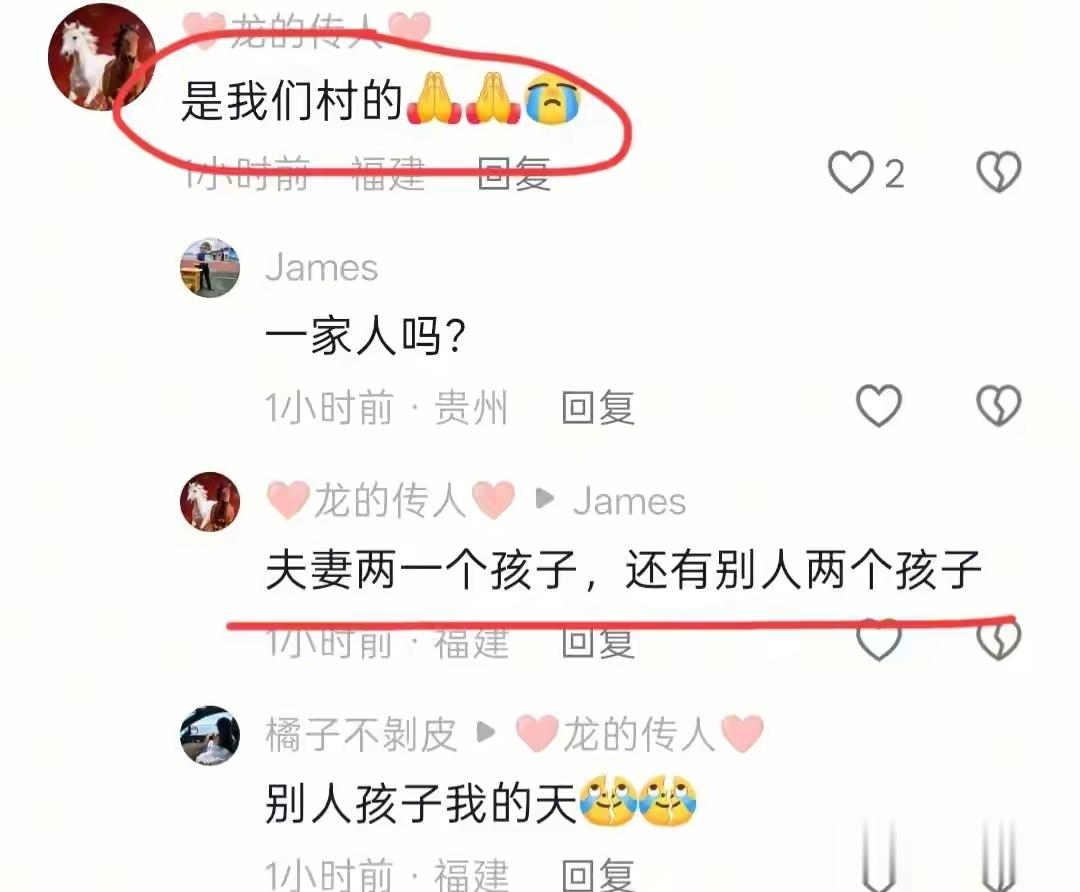This screenshot has width=1080, height=892.
Task: Like James's comment asking 一家人吗
Action: (x=879, y=405)
